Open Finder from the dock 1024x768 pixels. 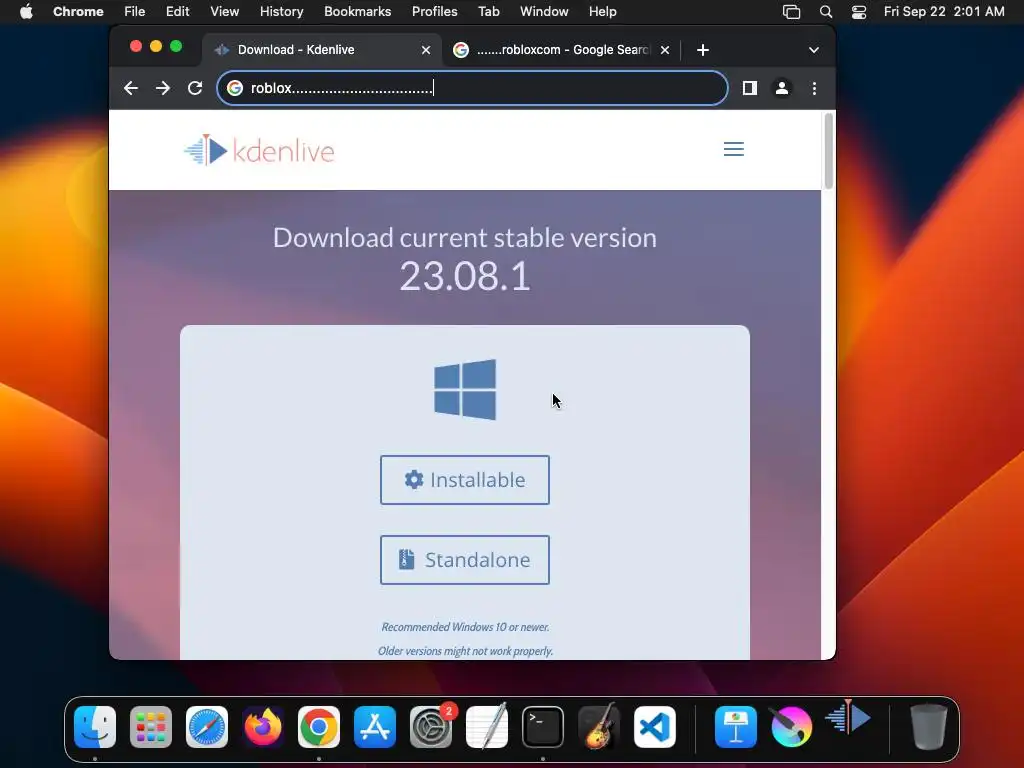tap(95, 726)
